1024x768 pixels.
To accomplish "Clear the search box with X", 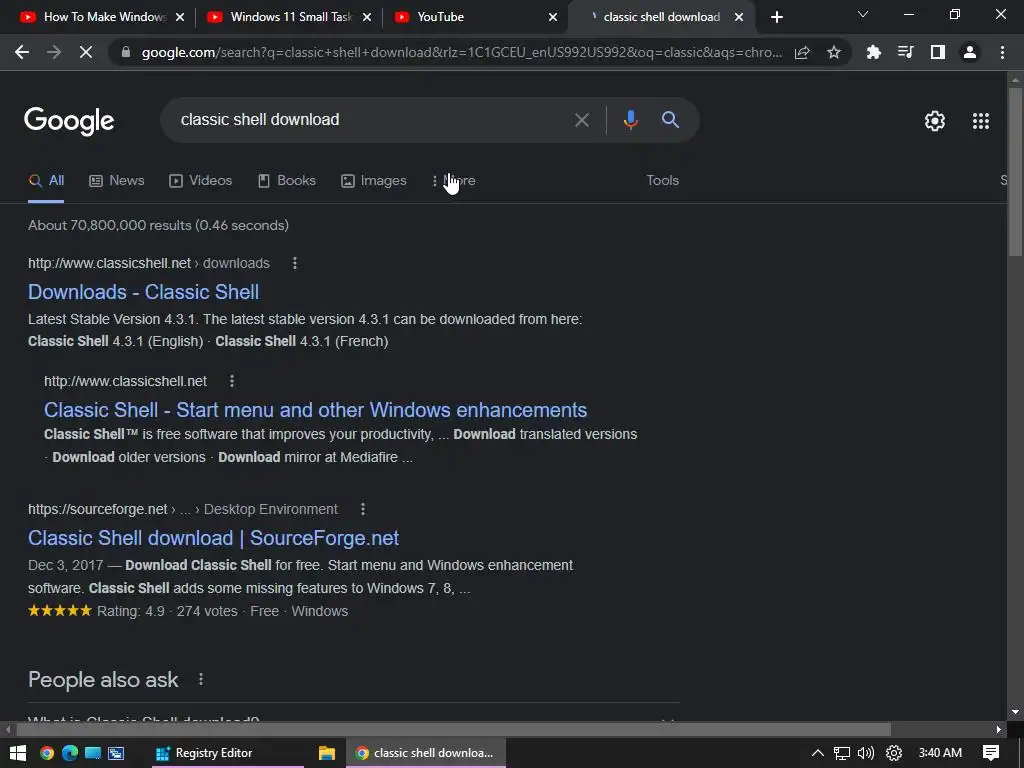I will (581, 120).
